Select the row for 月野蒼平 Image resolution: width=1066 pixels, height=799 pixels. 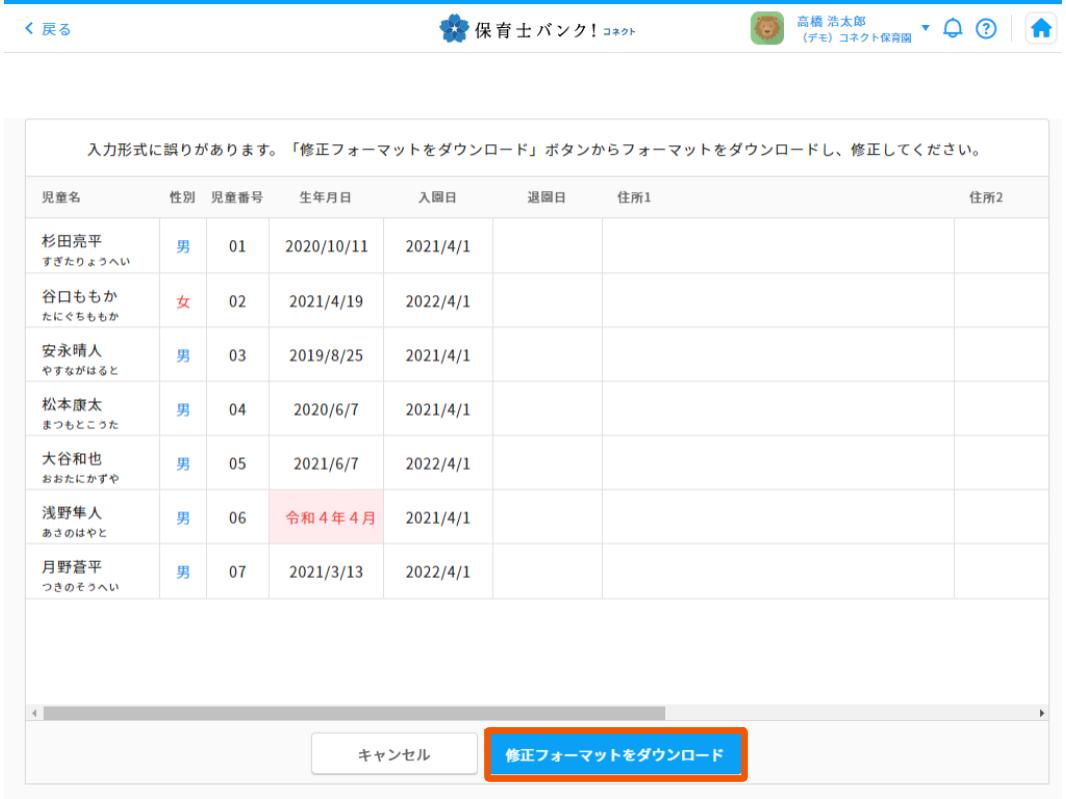coord(83,572)
